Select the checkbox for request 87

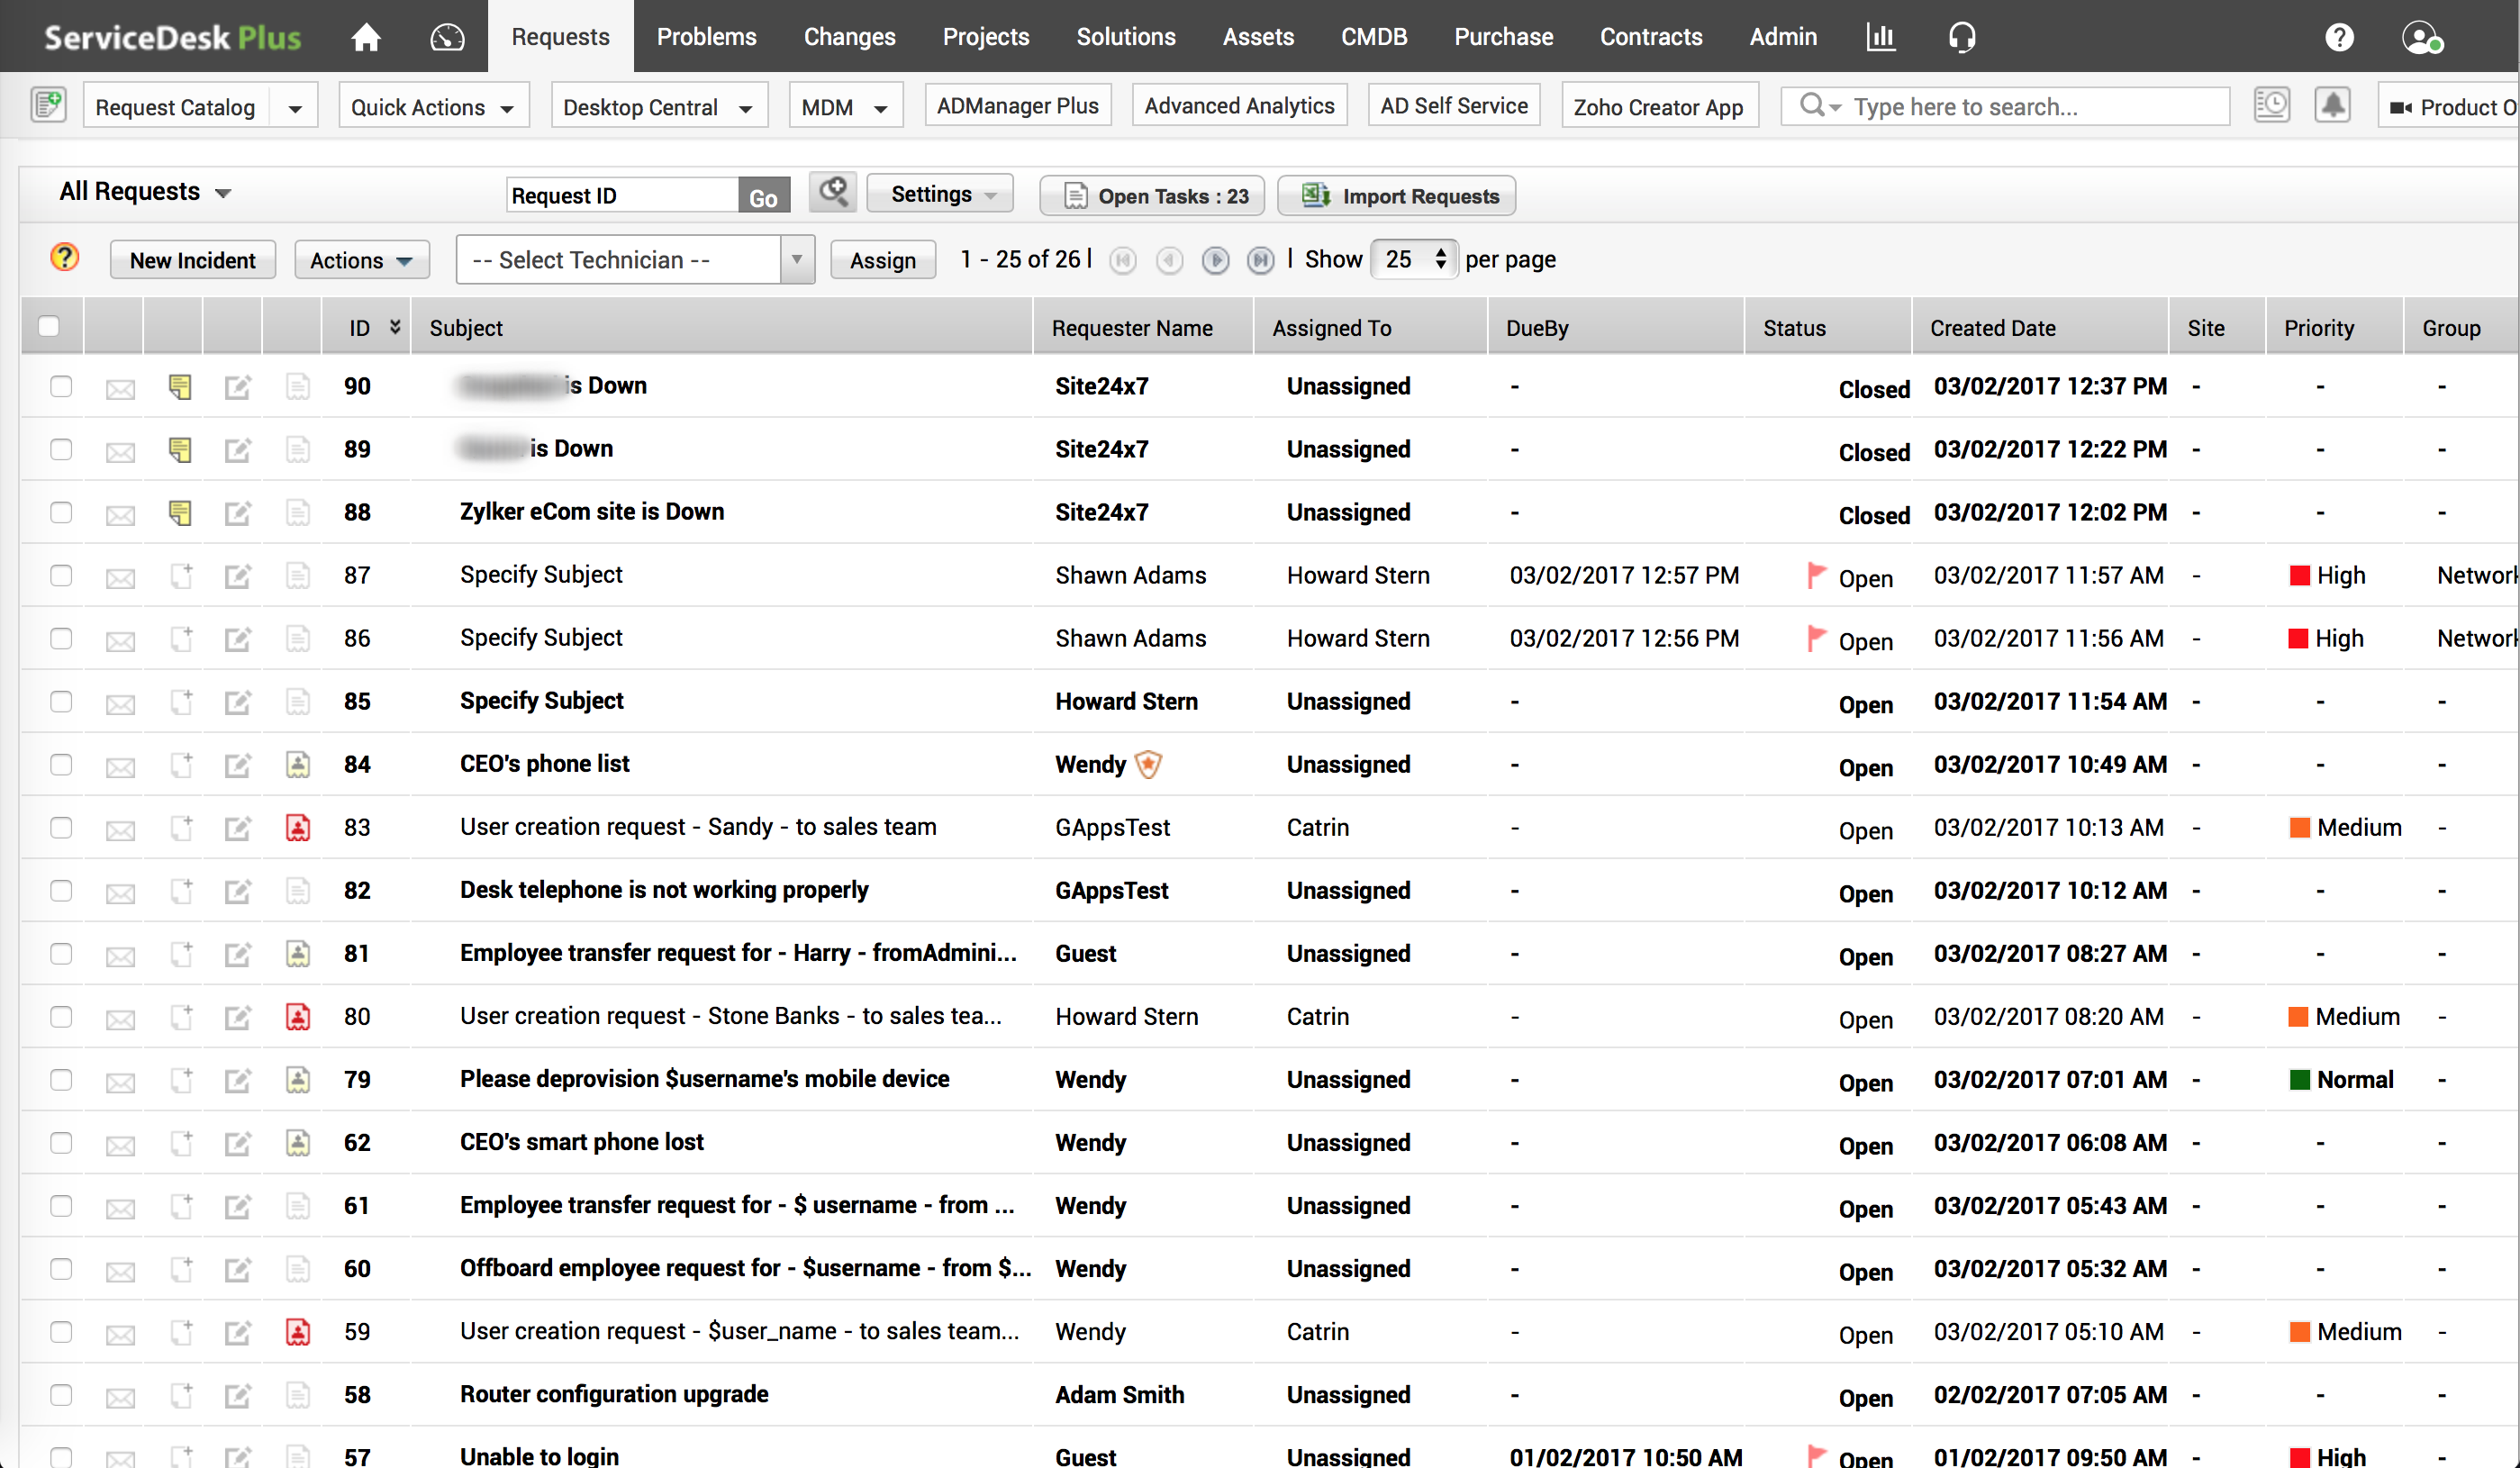(x=61, y=576)
